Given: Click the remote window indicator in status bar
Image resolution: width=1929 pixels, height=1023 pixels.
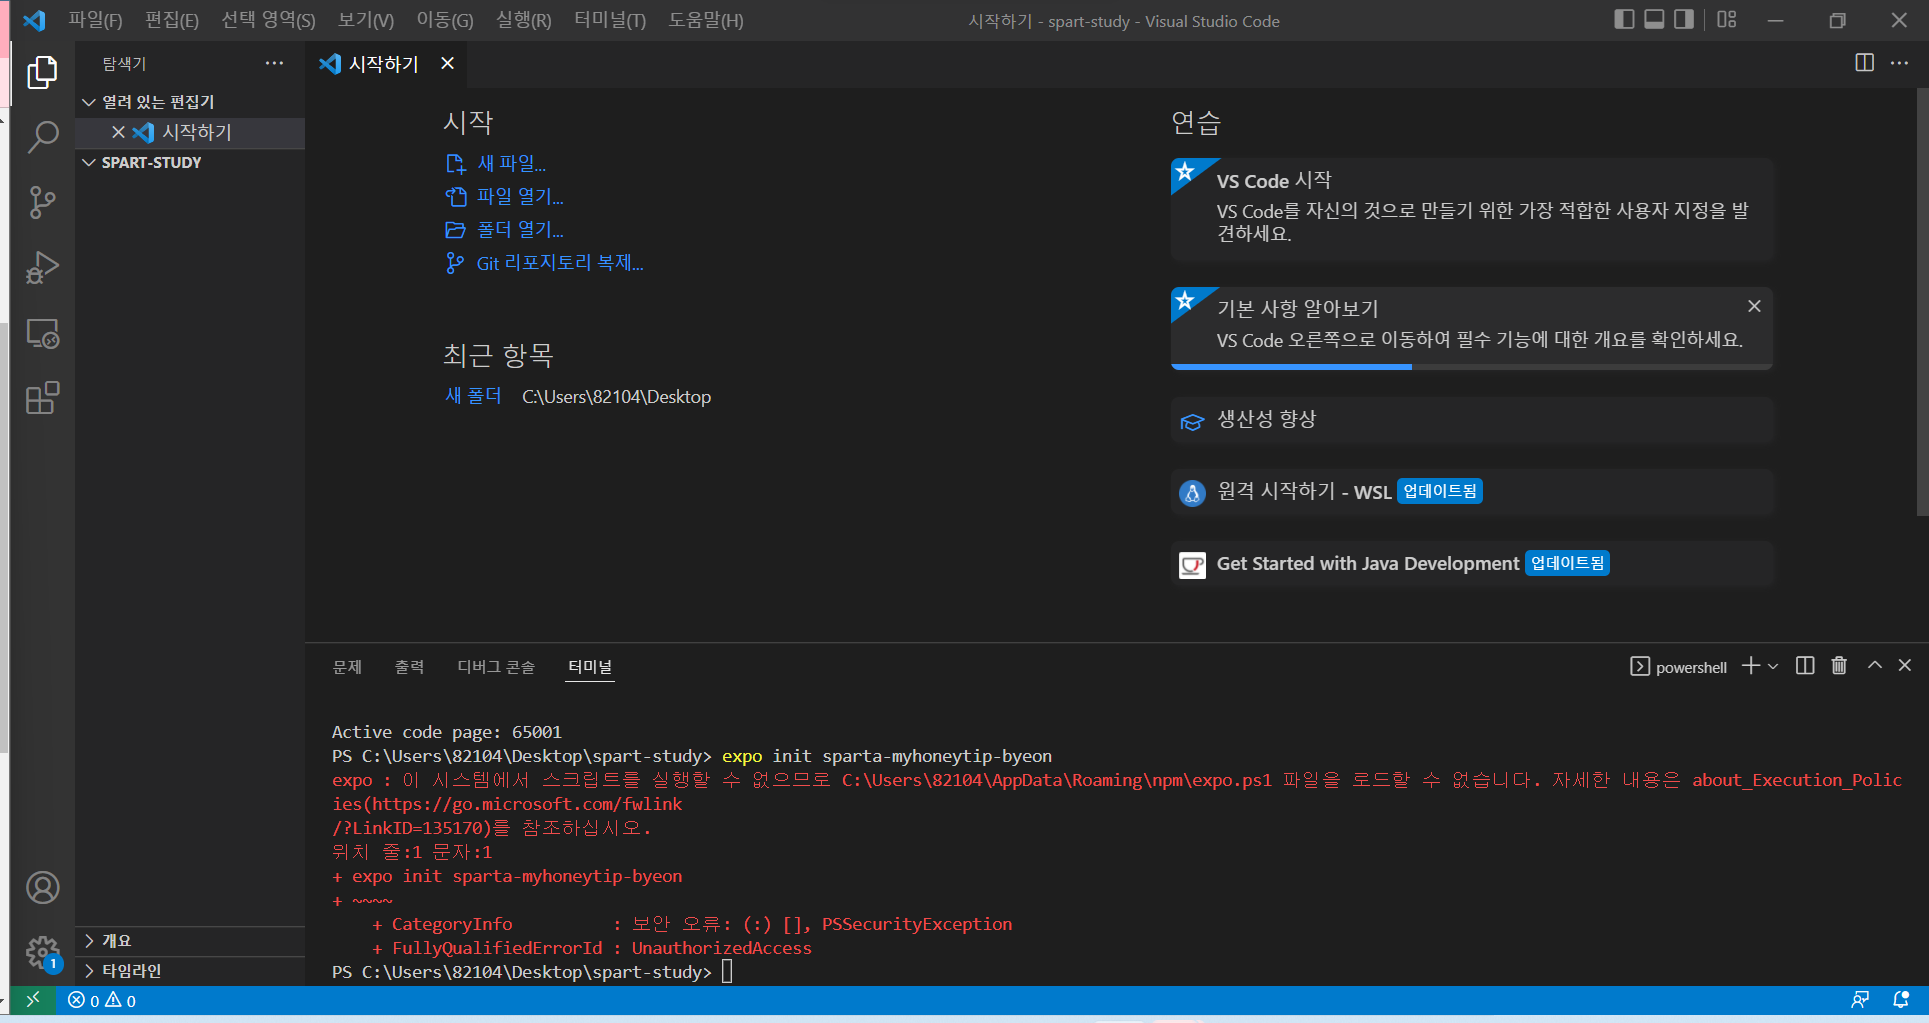Looking at the screenshot, I should (33, 999).
